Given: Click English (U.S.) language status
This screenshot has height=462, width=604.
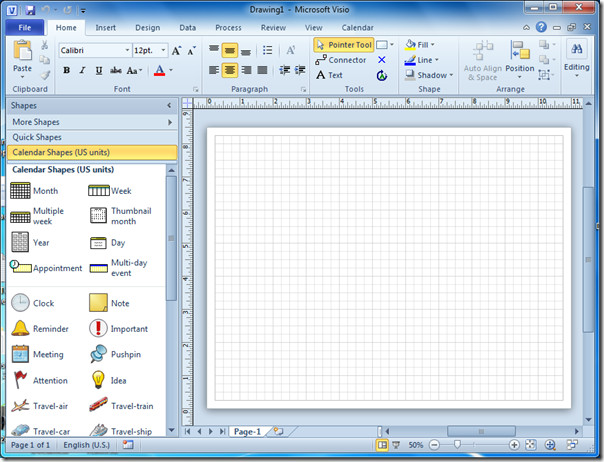Looking at the screenshot, I should pos(86,445).
